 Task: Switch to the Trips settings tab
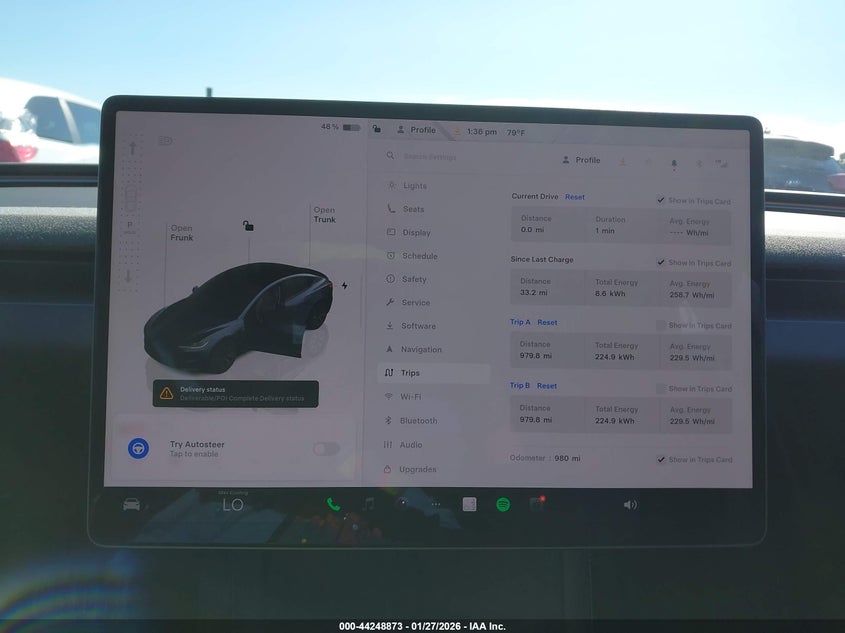(416, 373)
